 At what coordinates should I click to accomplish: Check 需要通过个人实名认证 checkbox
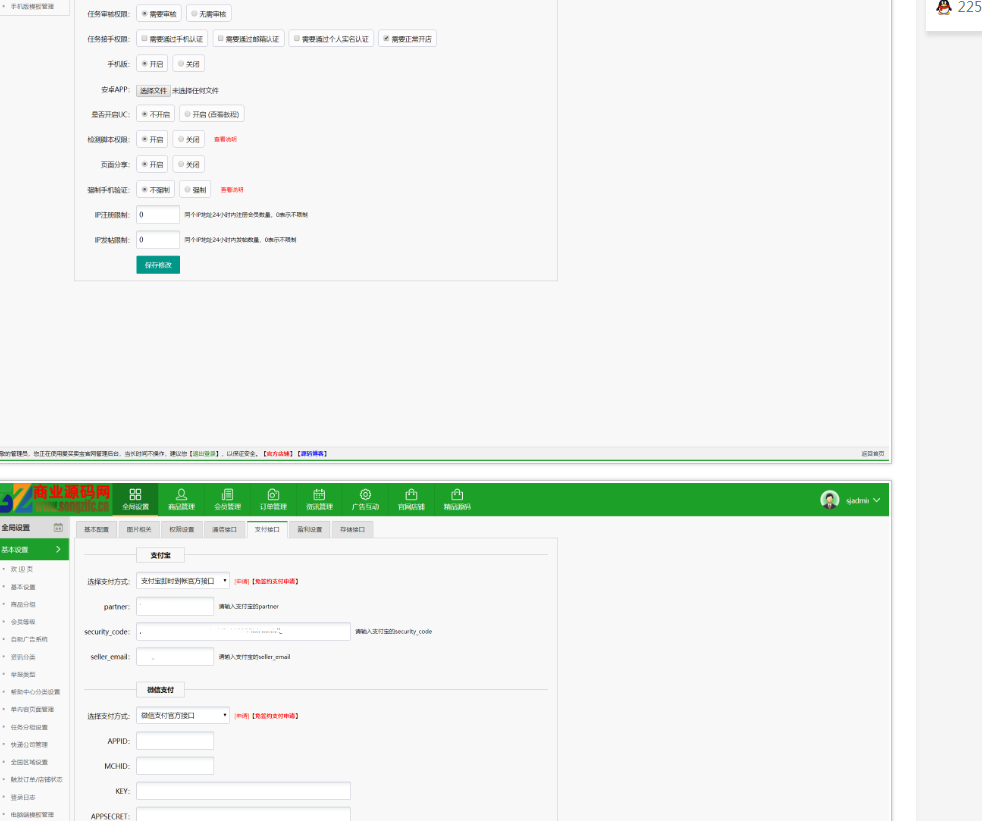(297, 39)
